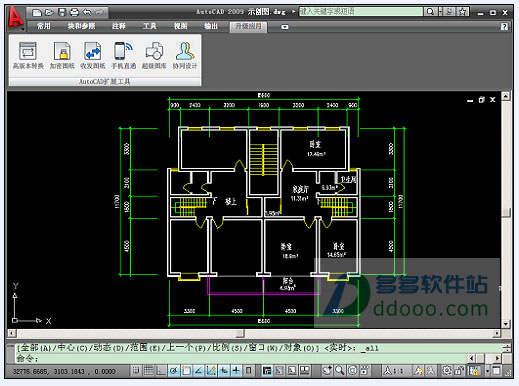Toggle grid display in the status bar
The width and height of the screenshot is (519, 386).
149,370
